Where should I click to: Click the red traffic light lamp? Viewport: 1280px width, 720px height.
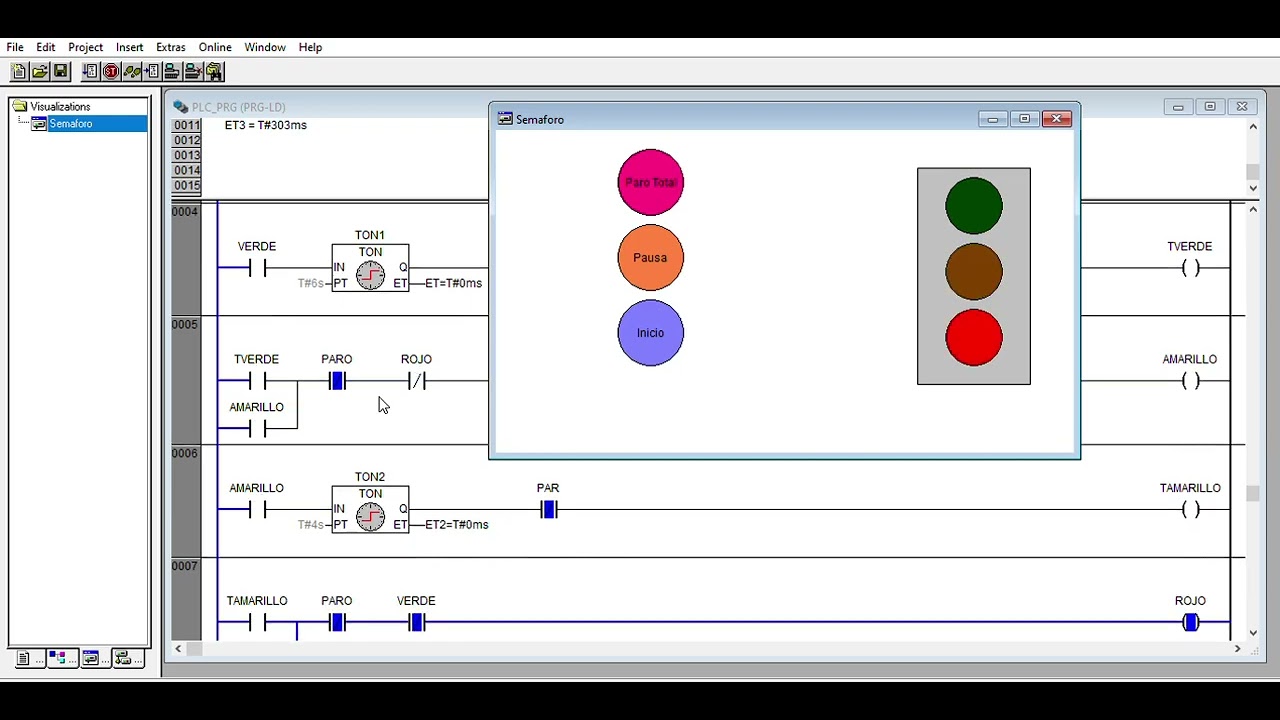974,337
